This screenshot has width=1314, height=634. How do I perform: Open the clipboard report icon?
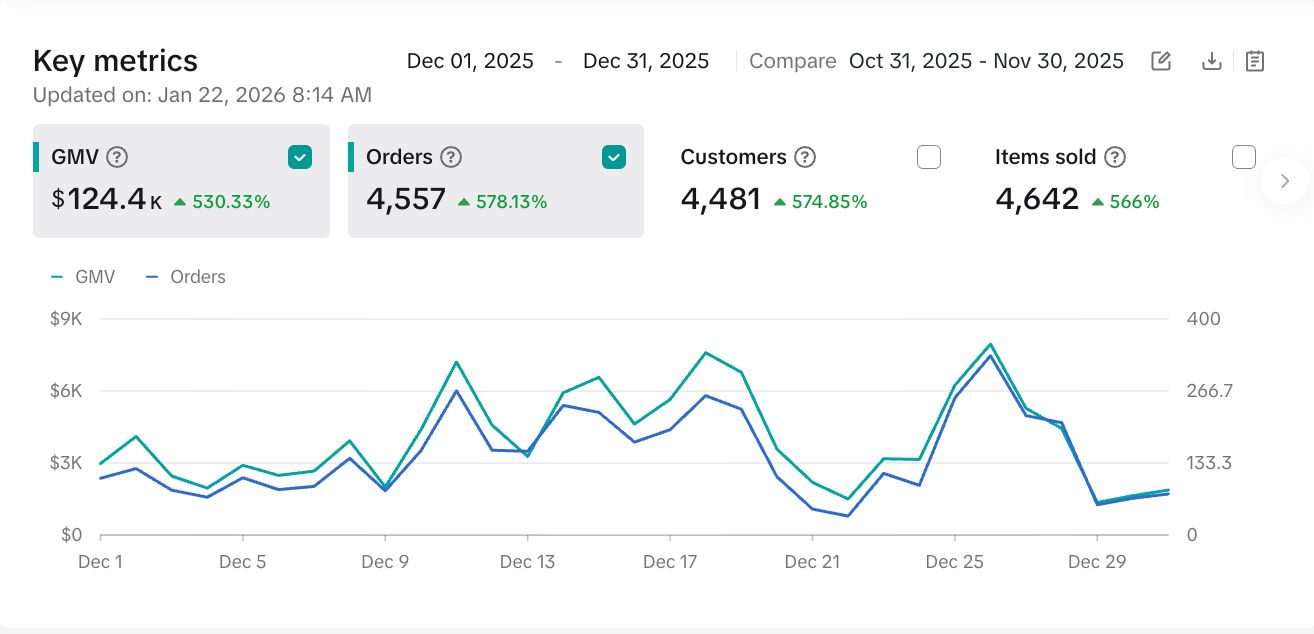[x=1255, y=61]
